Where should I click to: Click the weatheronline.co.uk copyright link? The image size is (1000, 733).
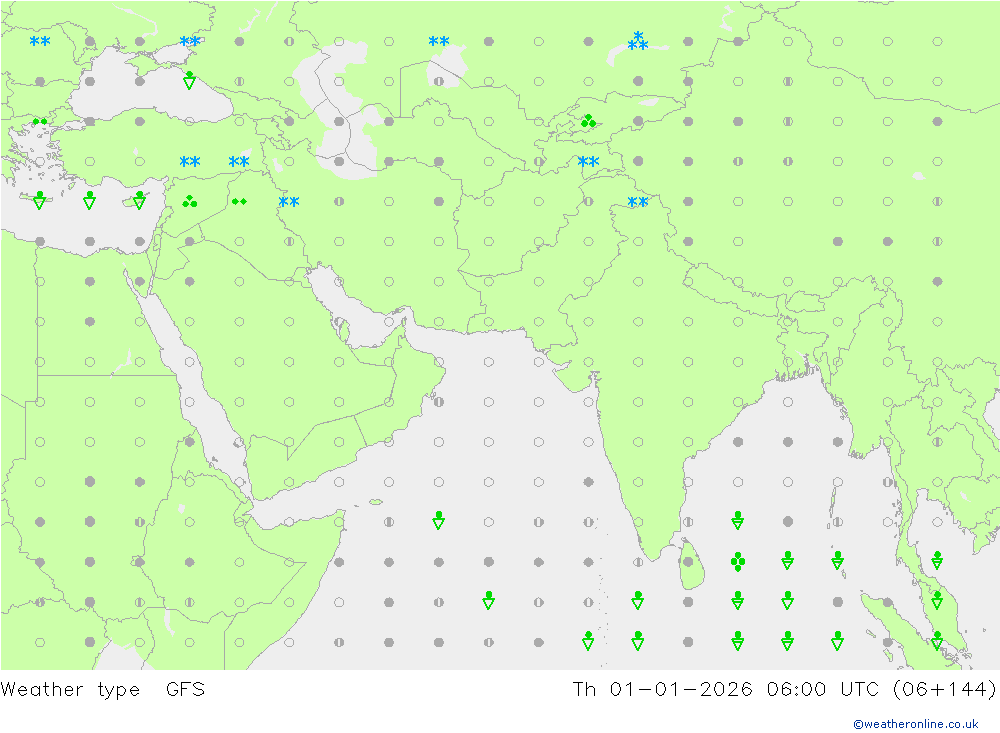[x=915, y=724]
